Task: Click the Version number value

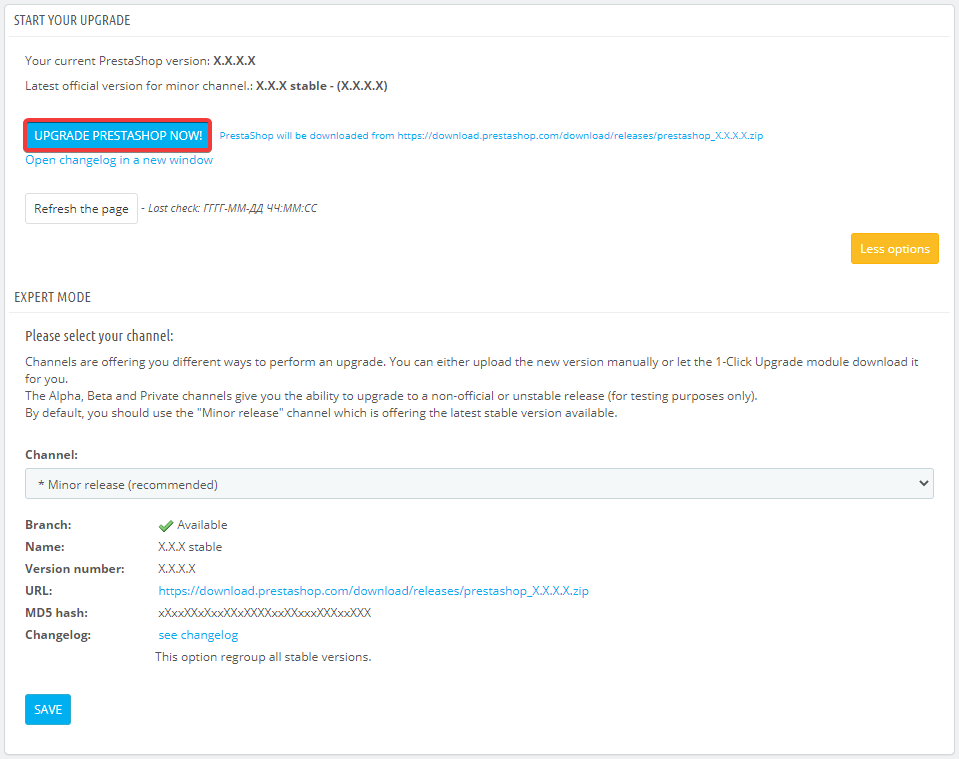Action: pyautogui.click(x=177, y=569)
